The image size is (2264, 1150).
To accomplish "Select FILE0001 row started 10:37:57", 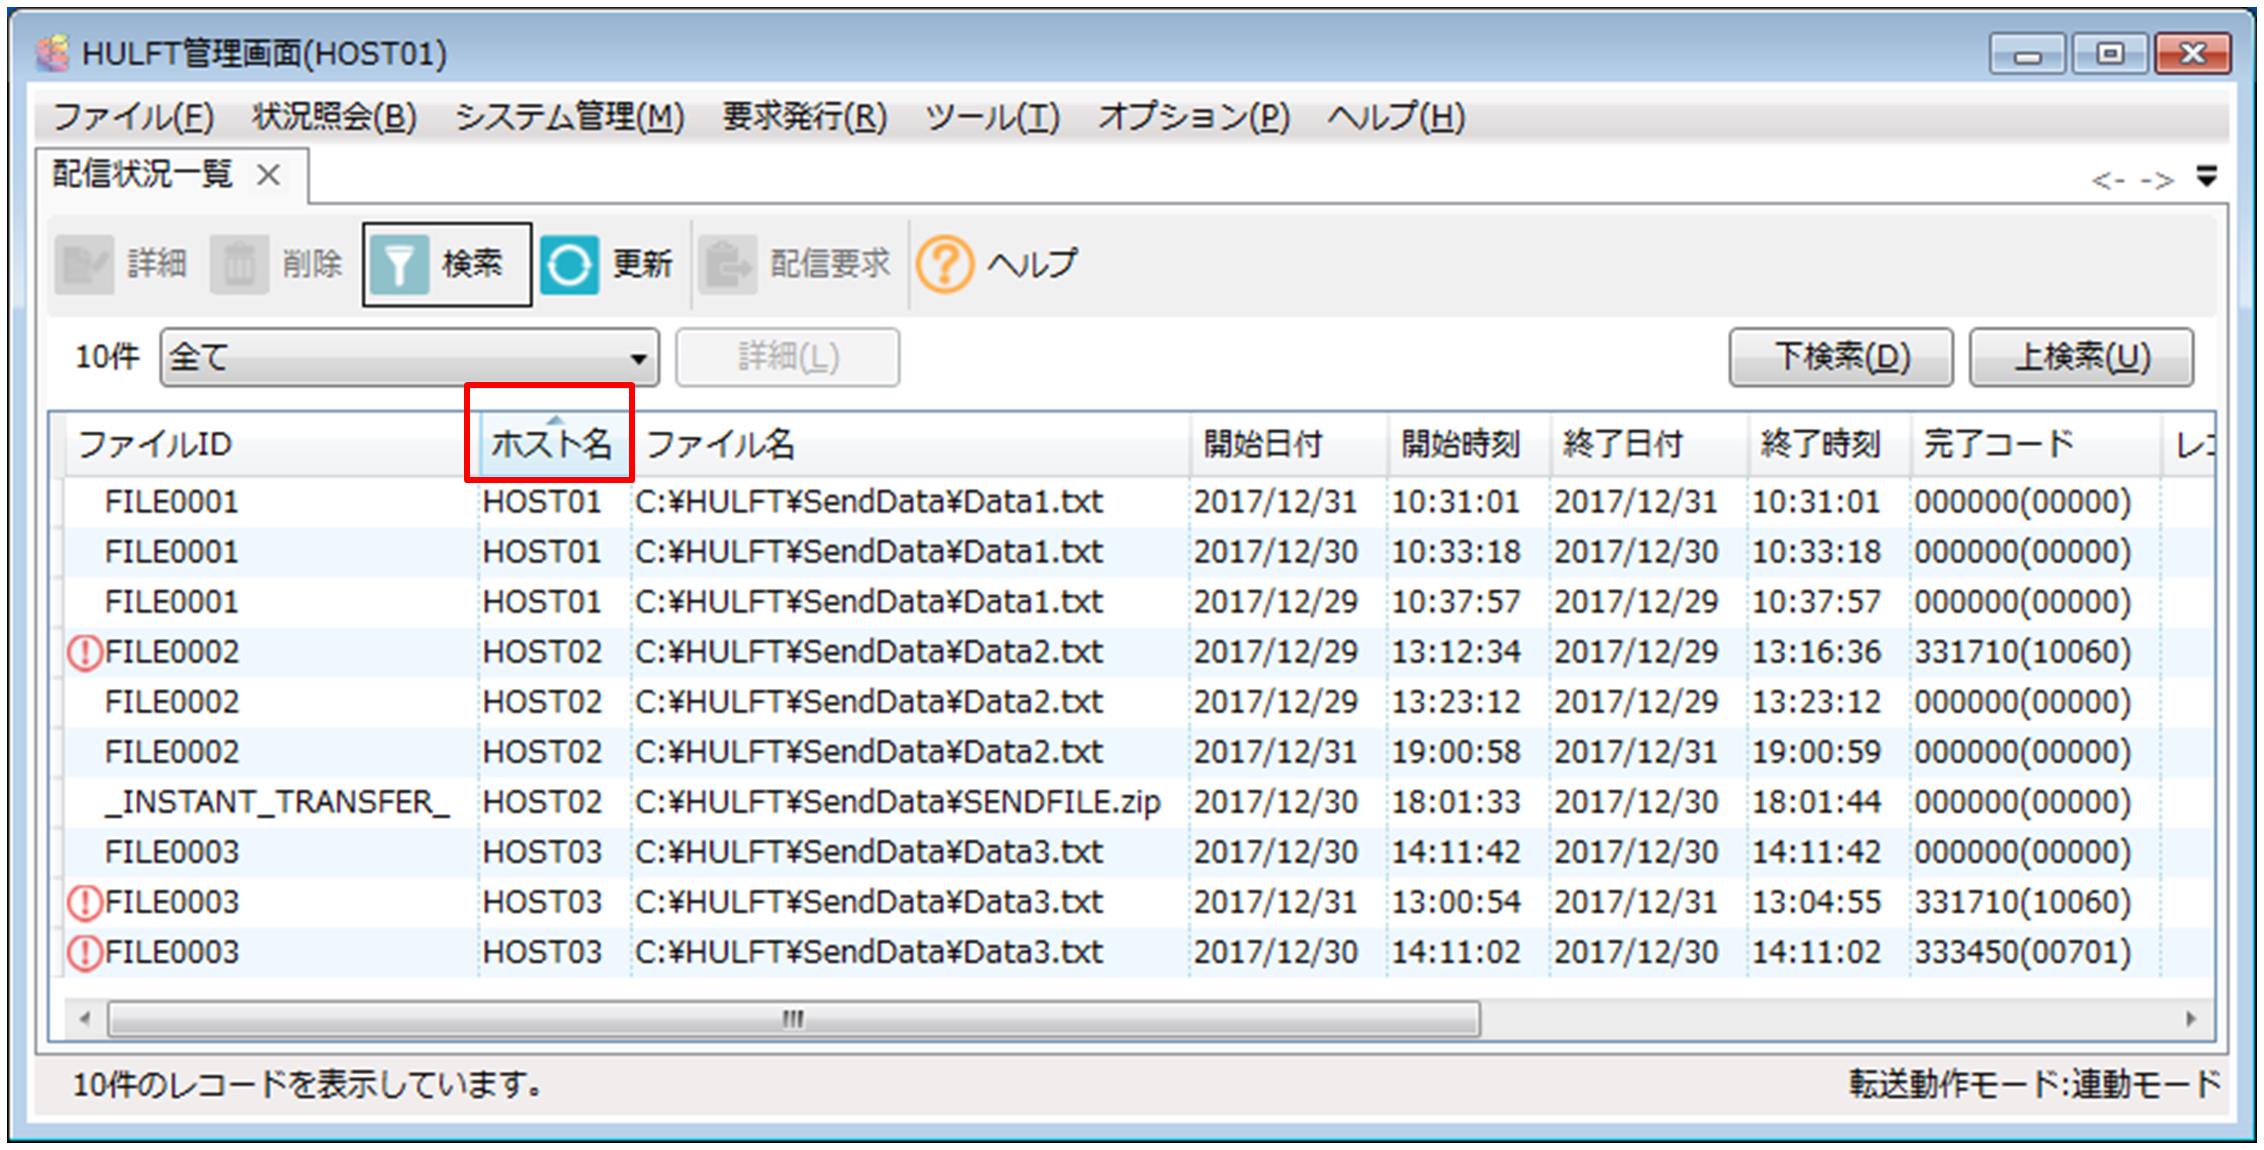I will click(1138, 602).
